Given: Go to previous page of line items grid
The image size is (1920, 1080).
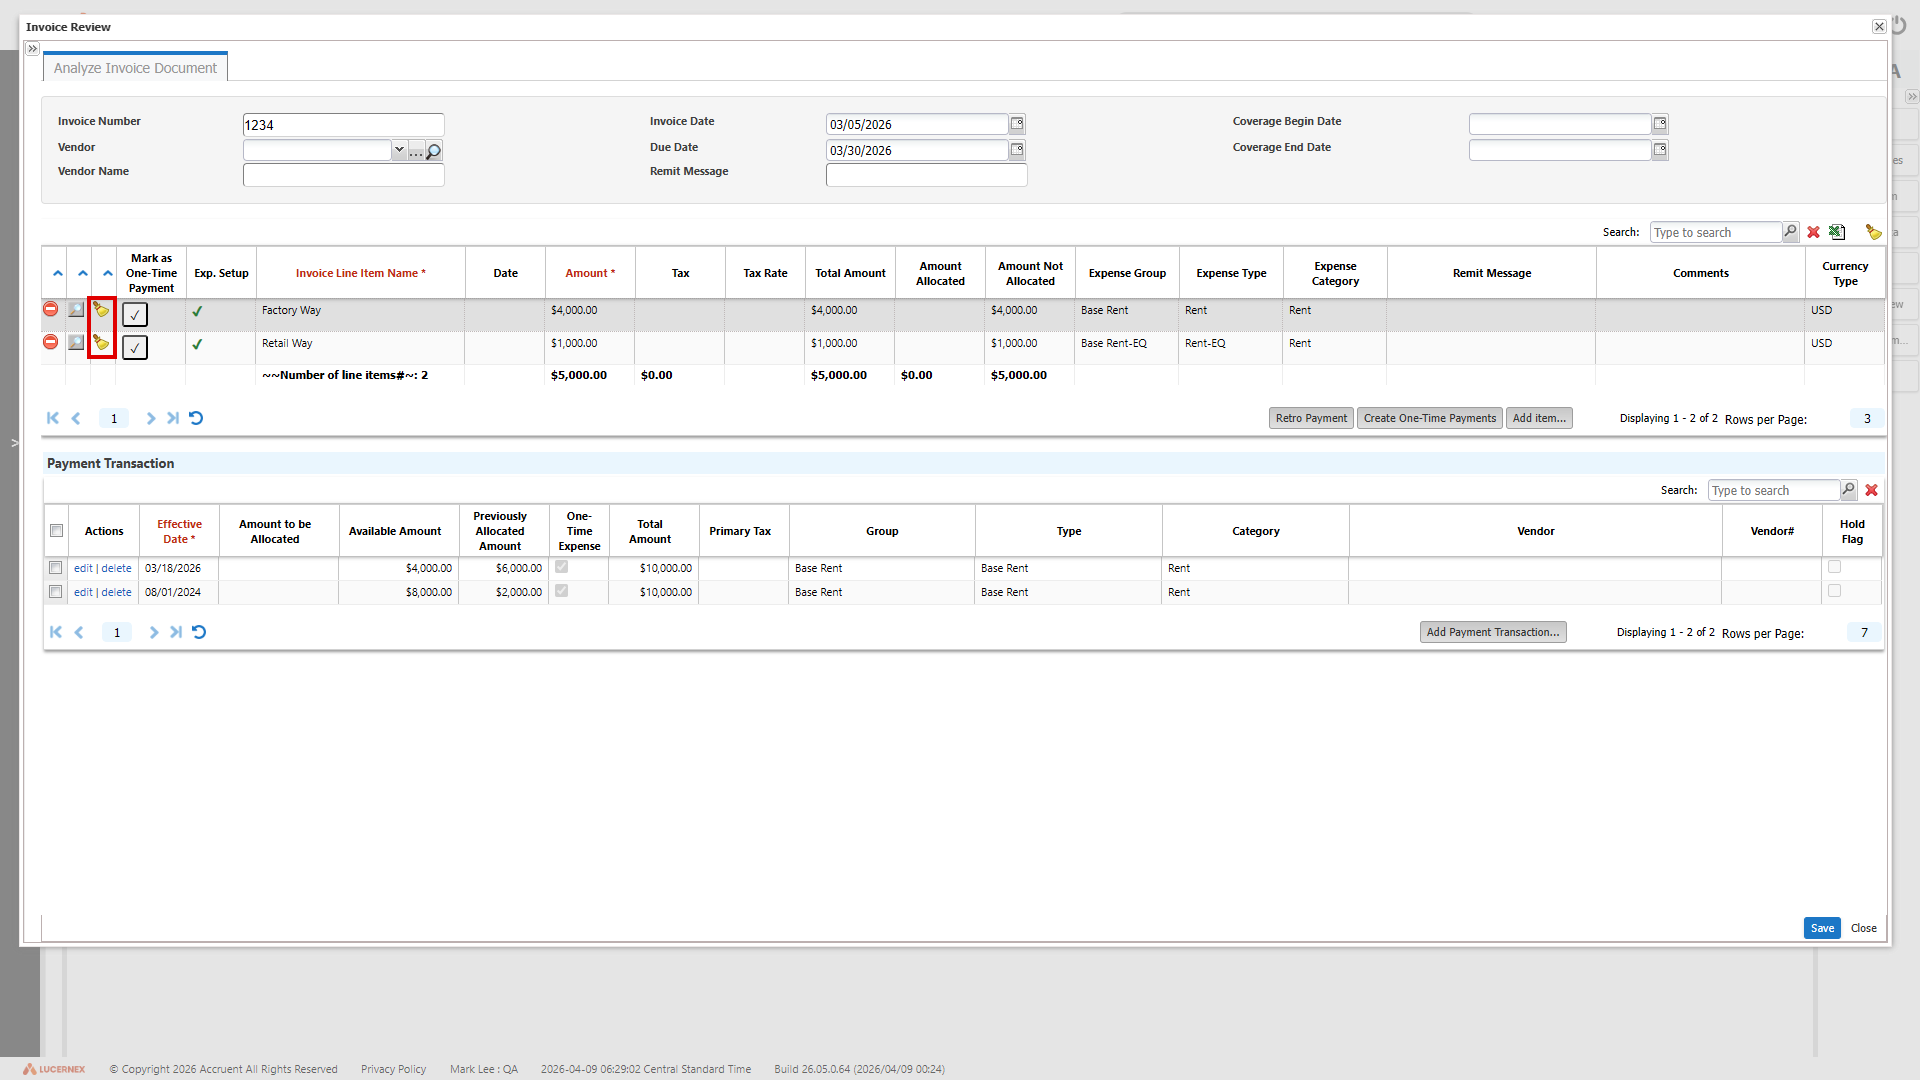Looking at the screenshot, I should coord(76,418).
